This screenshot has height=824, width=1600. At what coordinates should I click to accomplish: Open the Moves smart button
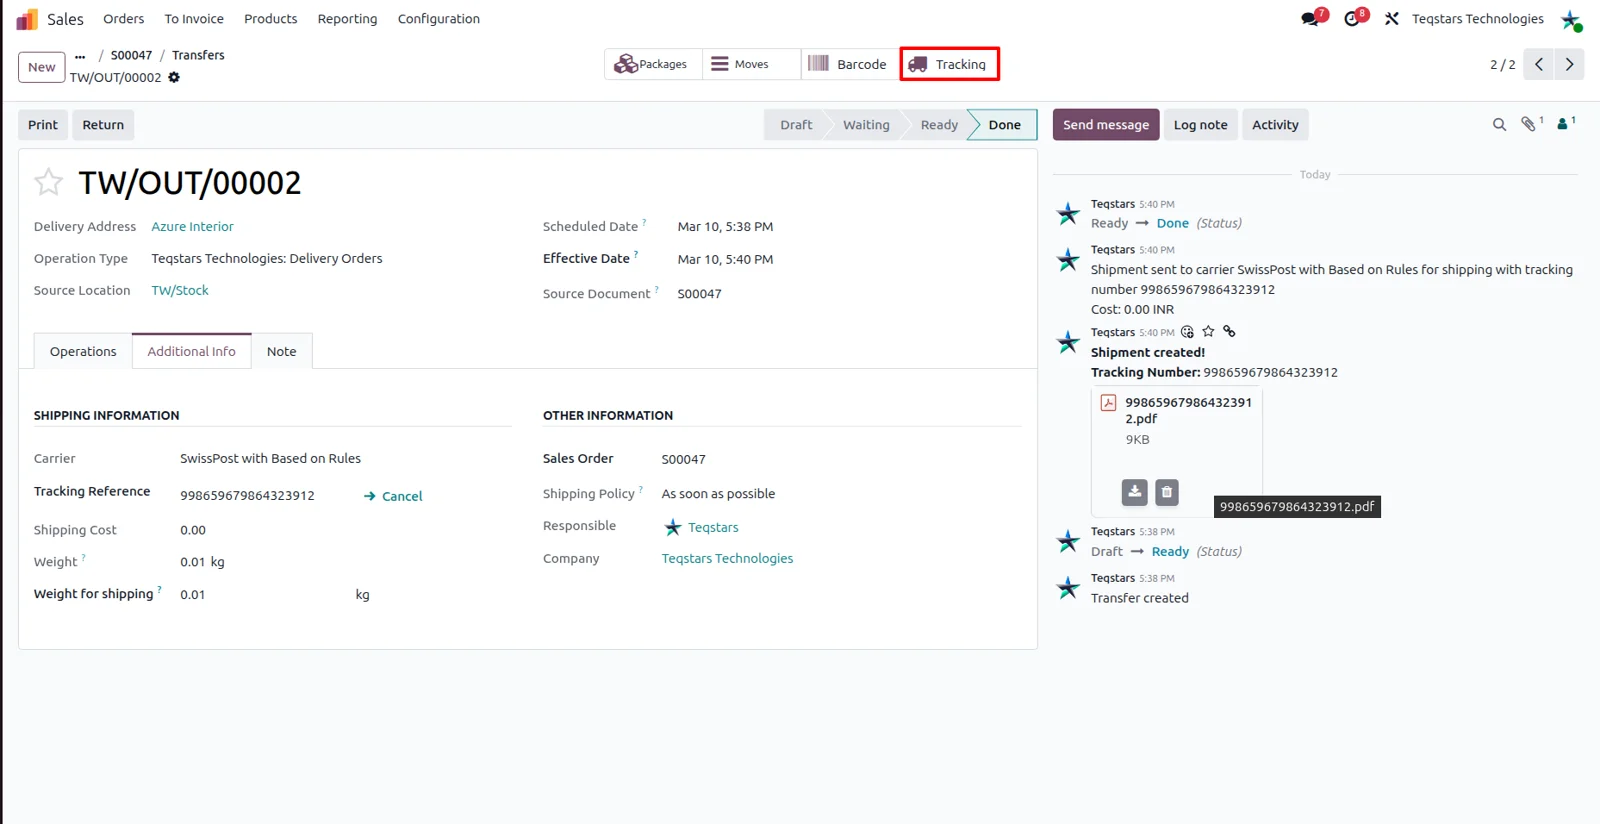click(751, 64)
